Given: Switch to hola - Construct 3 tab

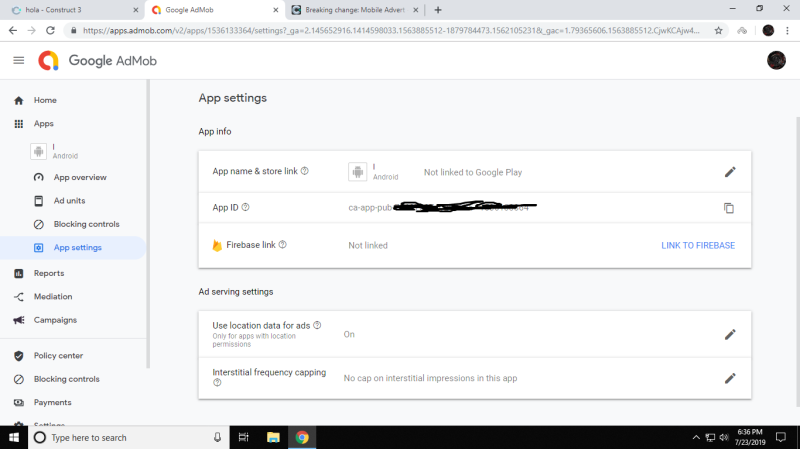Looking at the screenshot, I should 71,10.
